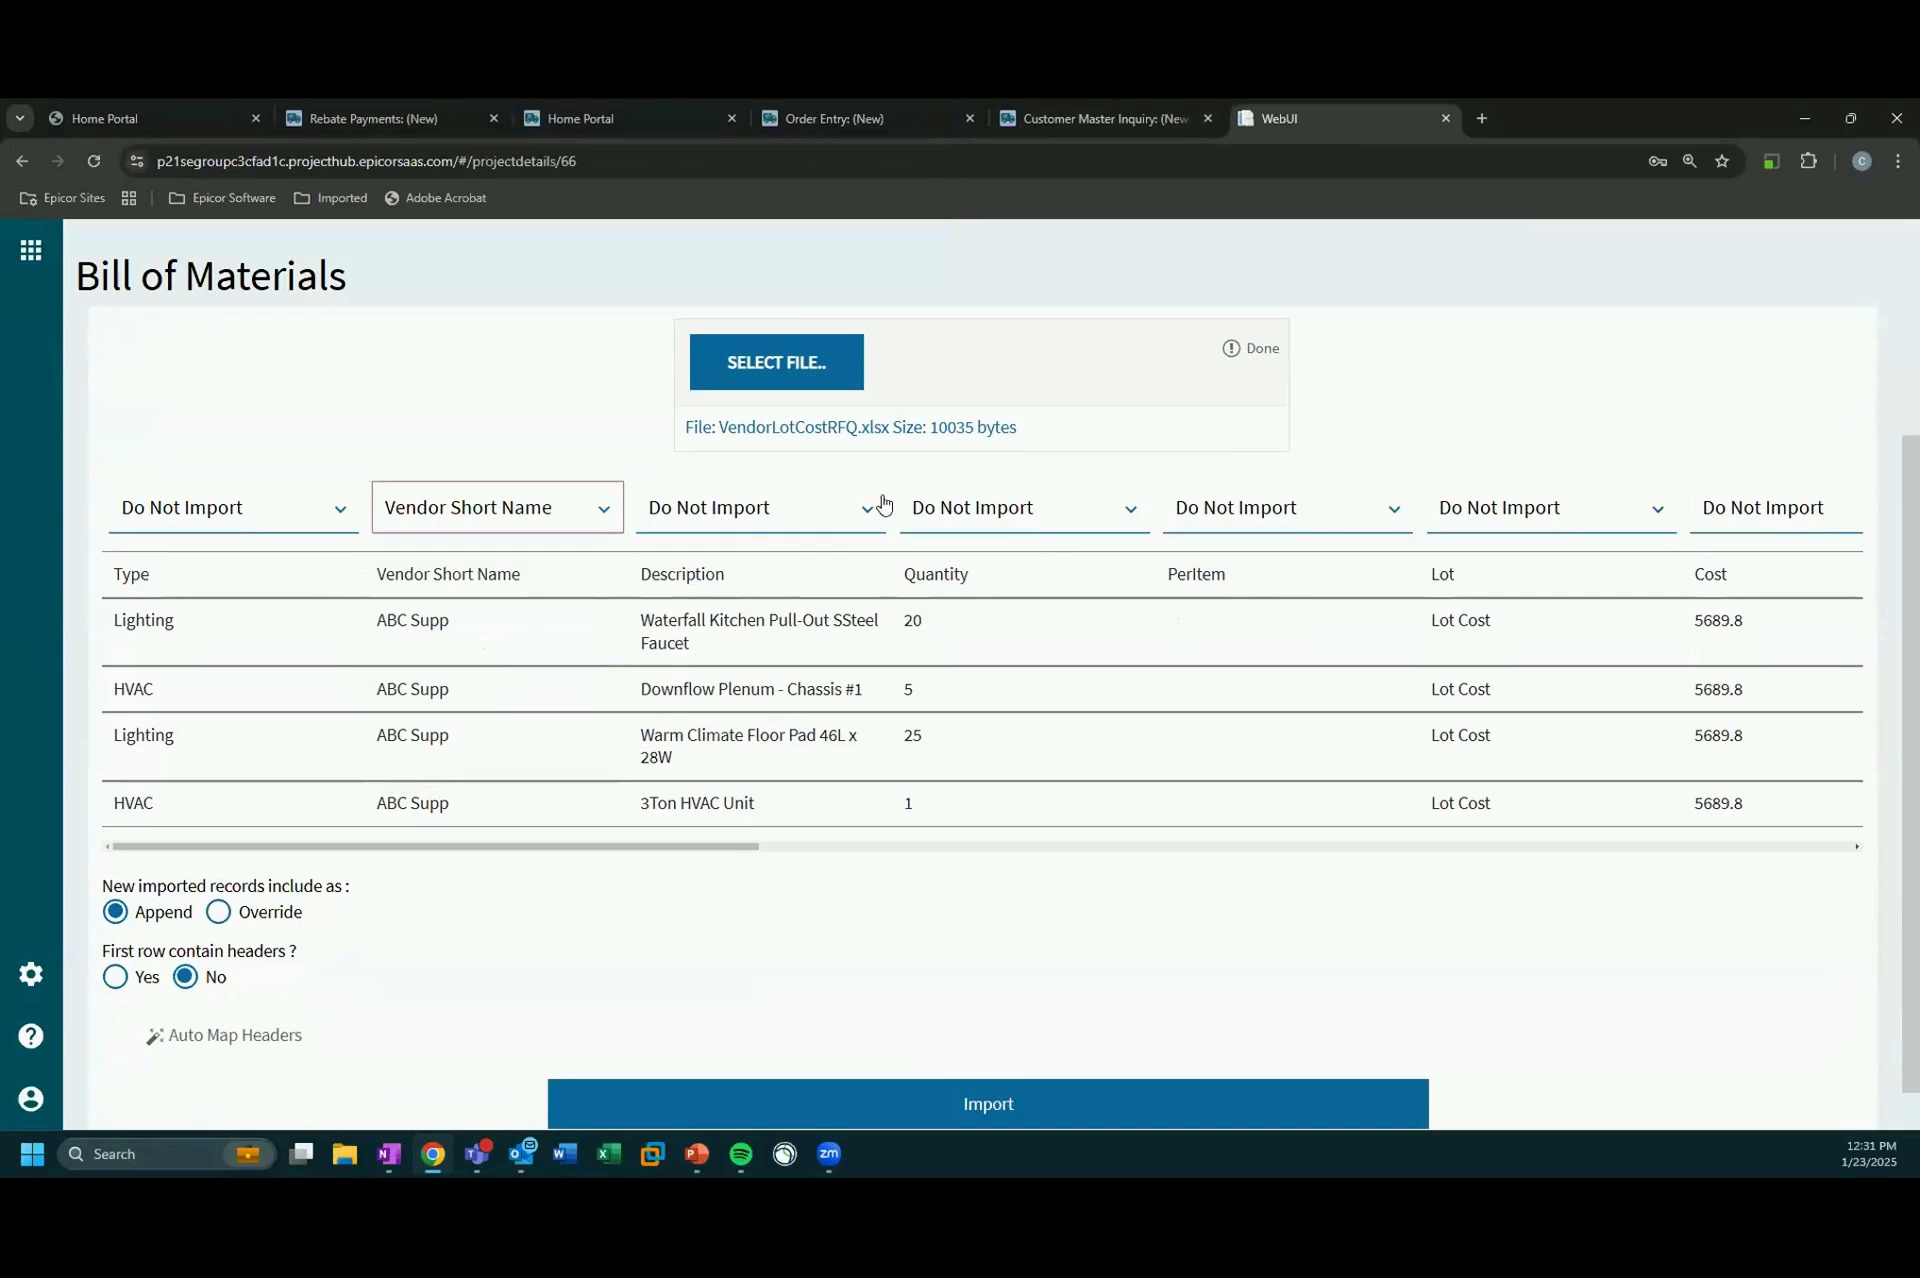Select No for first row headers
Image resolution: width=1920 pixels, height=1278 pixels.
(186, 977)
